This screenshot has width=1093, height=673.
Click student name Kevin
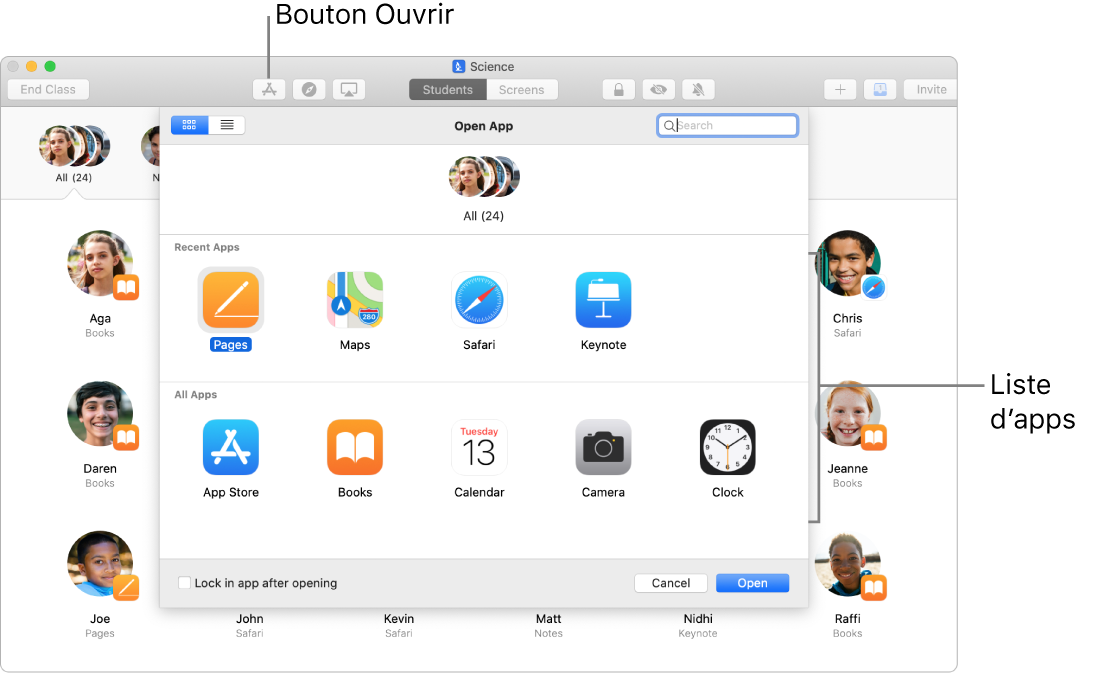click(x=399, y=619)
